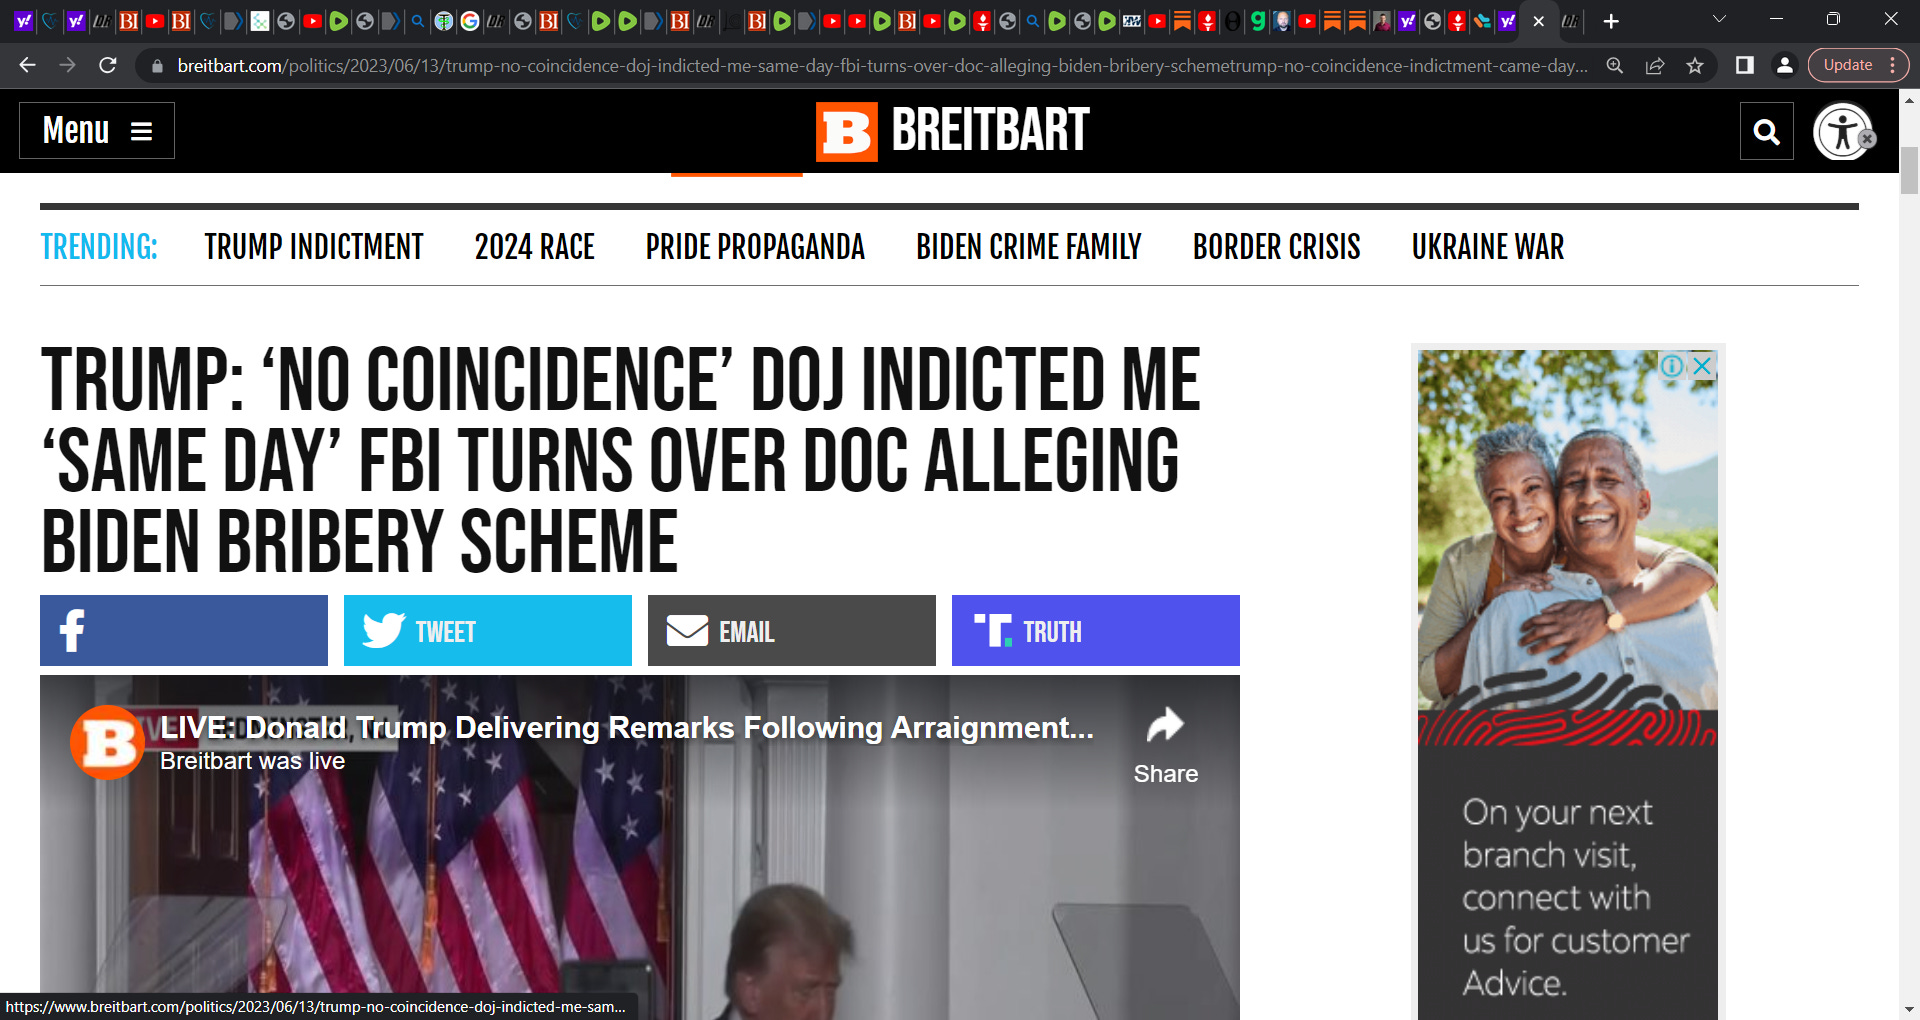
Task: Click the Breitbart logo in the header
Action: (952, 131)
